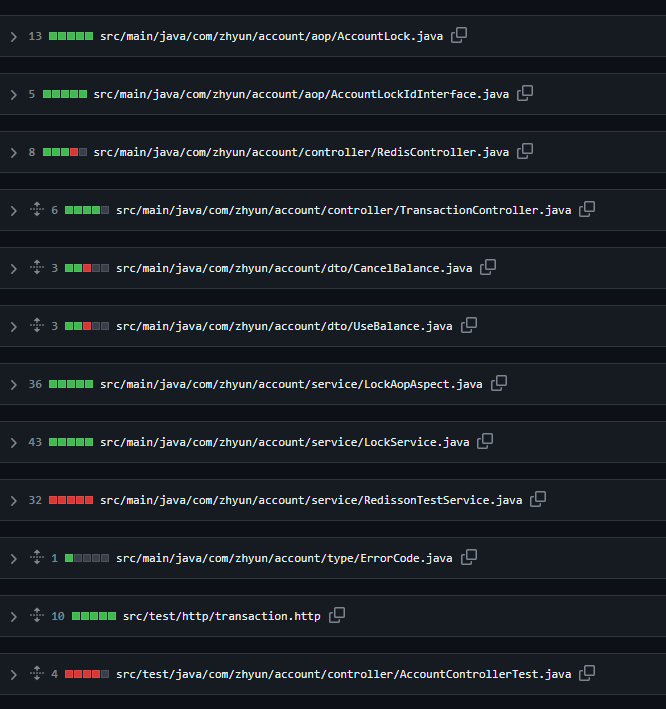Click the diffstat bar for RedisController.java
This screenshot has height=709, width=666.
tap(65, 152)
